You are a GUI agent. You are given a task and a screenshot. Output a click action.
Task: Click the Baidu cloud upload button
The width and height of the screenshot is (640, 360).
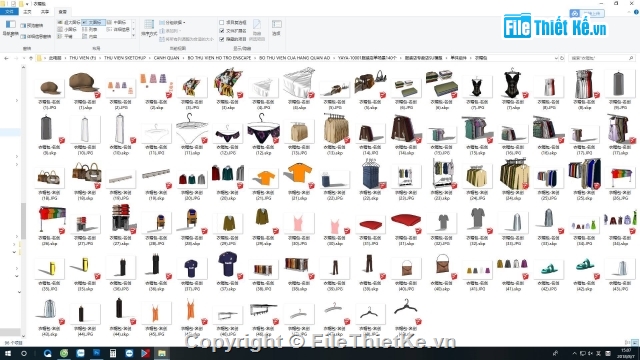[x=587, y=13]
